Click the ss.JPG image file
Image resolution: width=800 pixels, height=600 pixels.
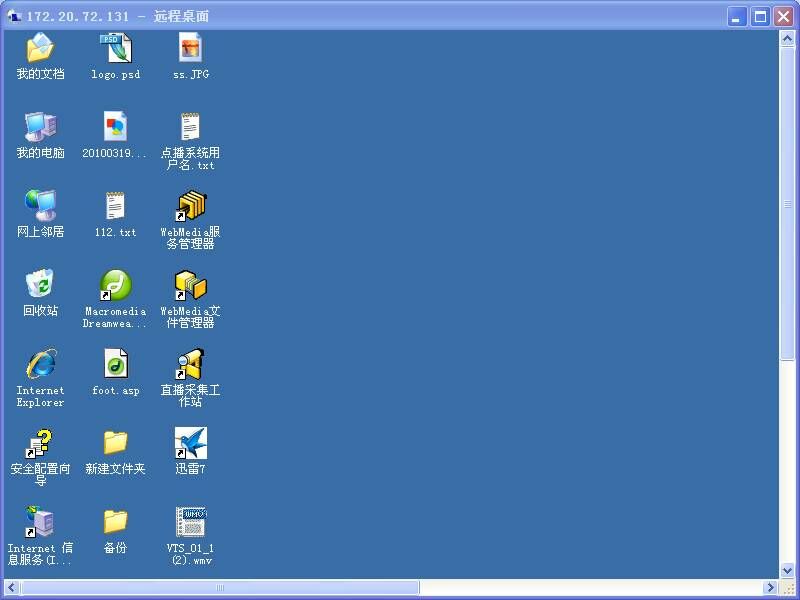(x=190, y=48)
